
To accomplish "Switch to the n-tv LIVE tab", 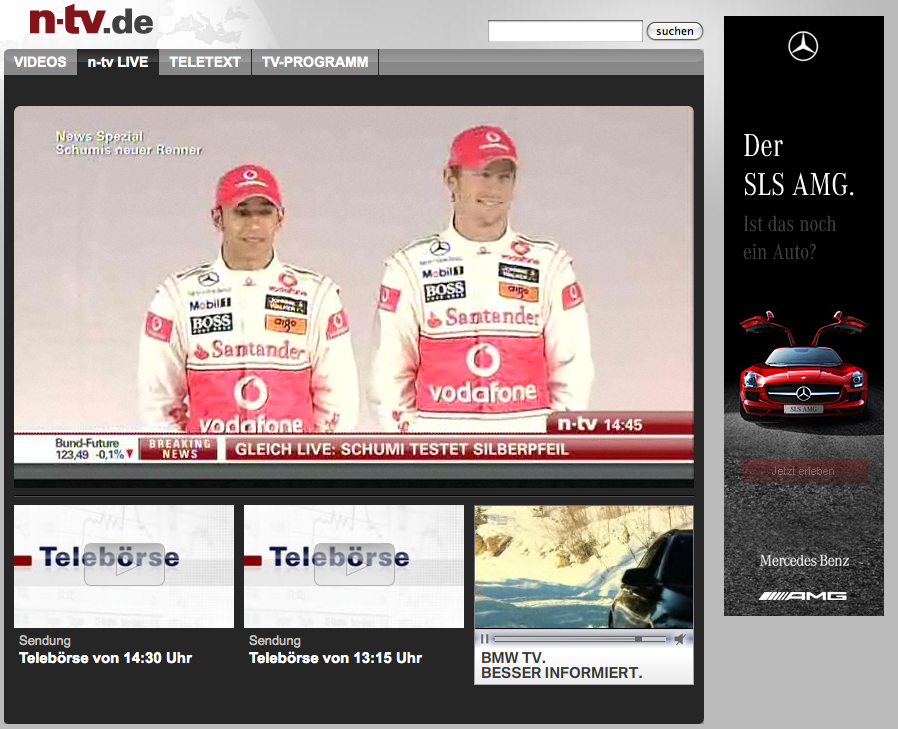I will point(118,62).
